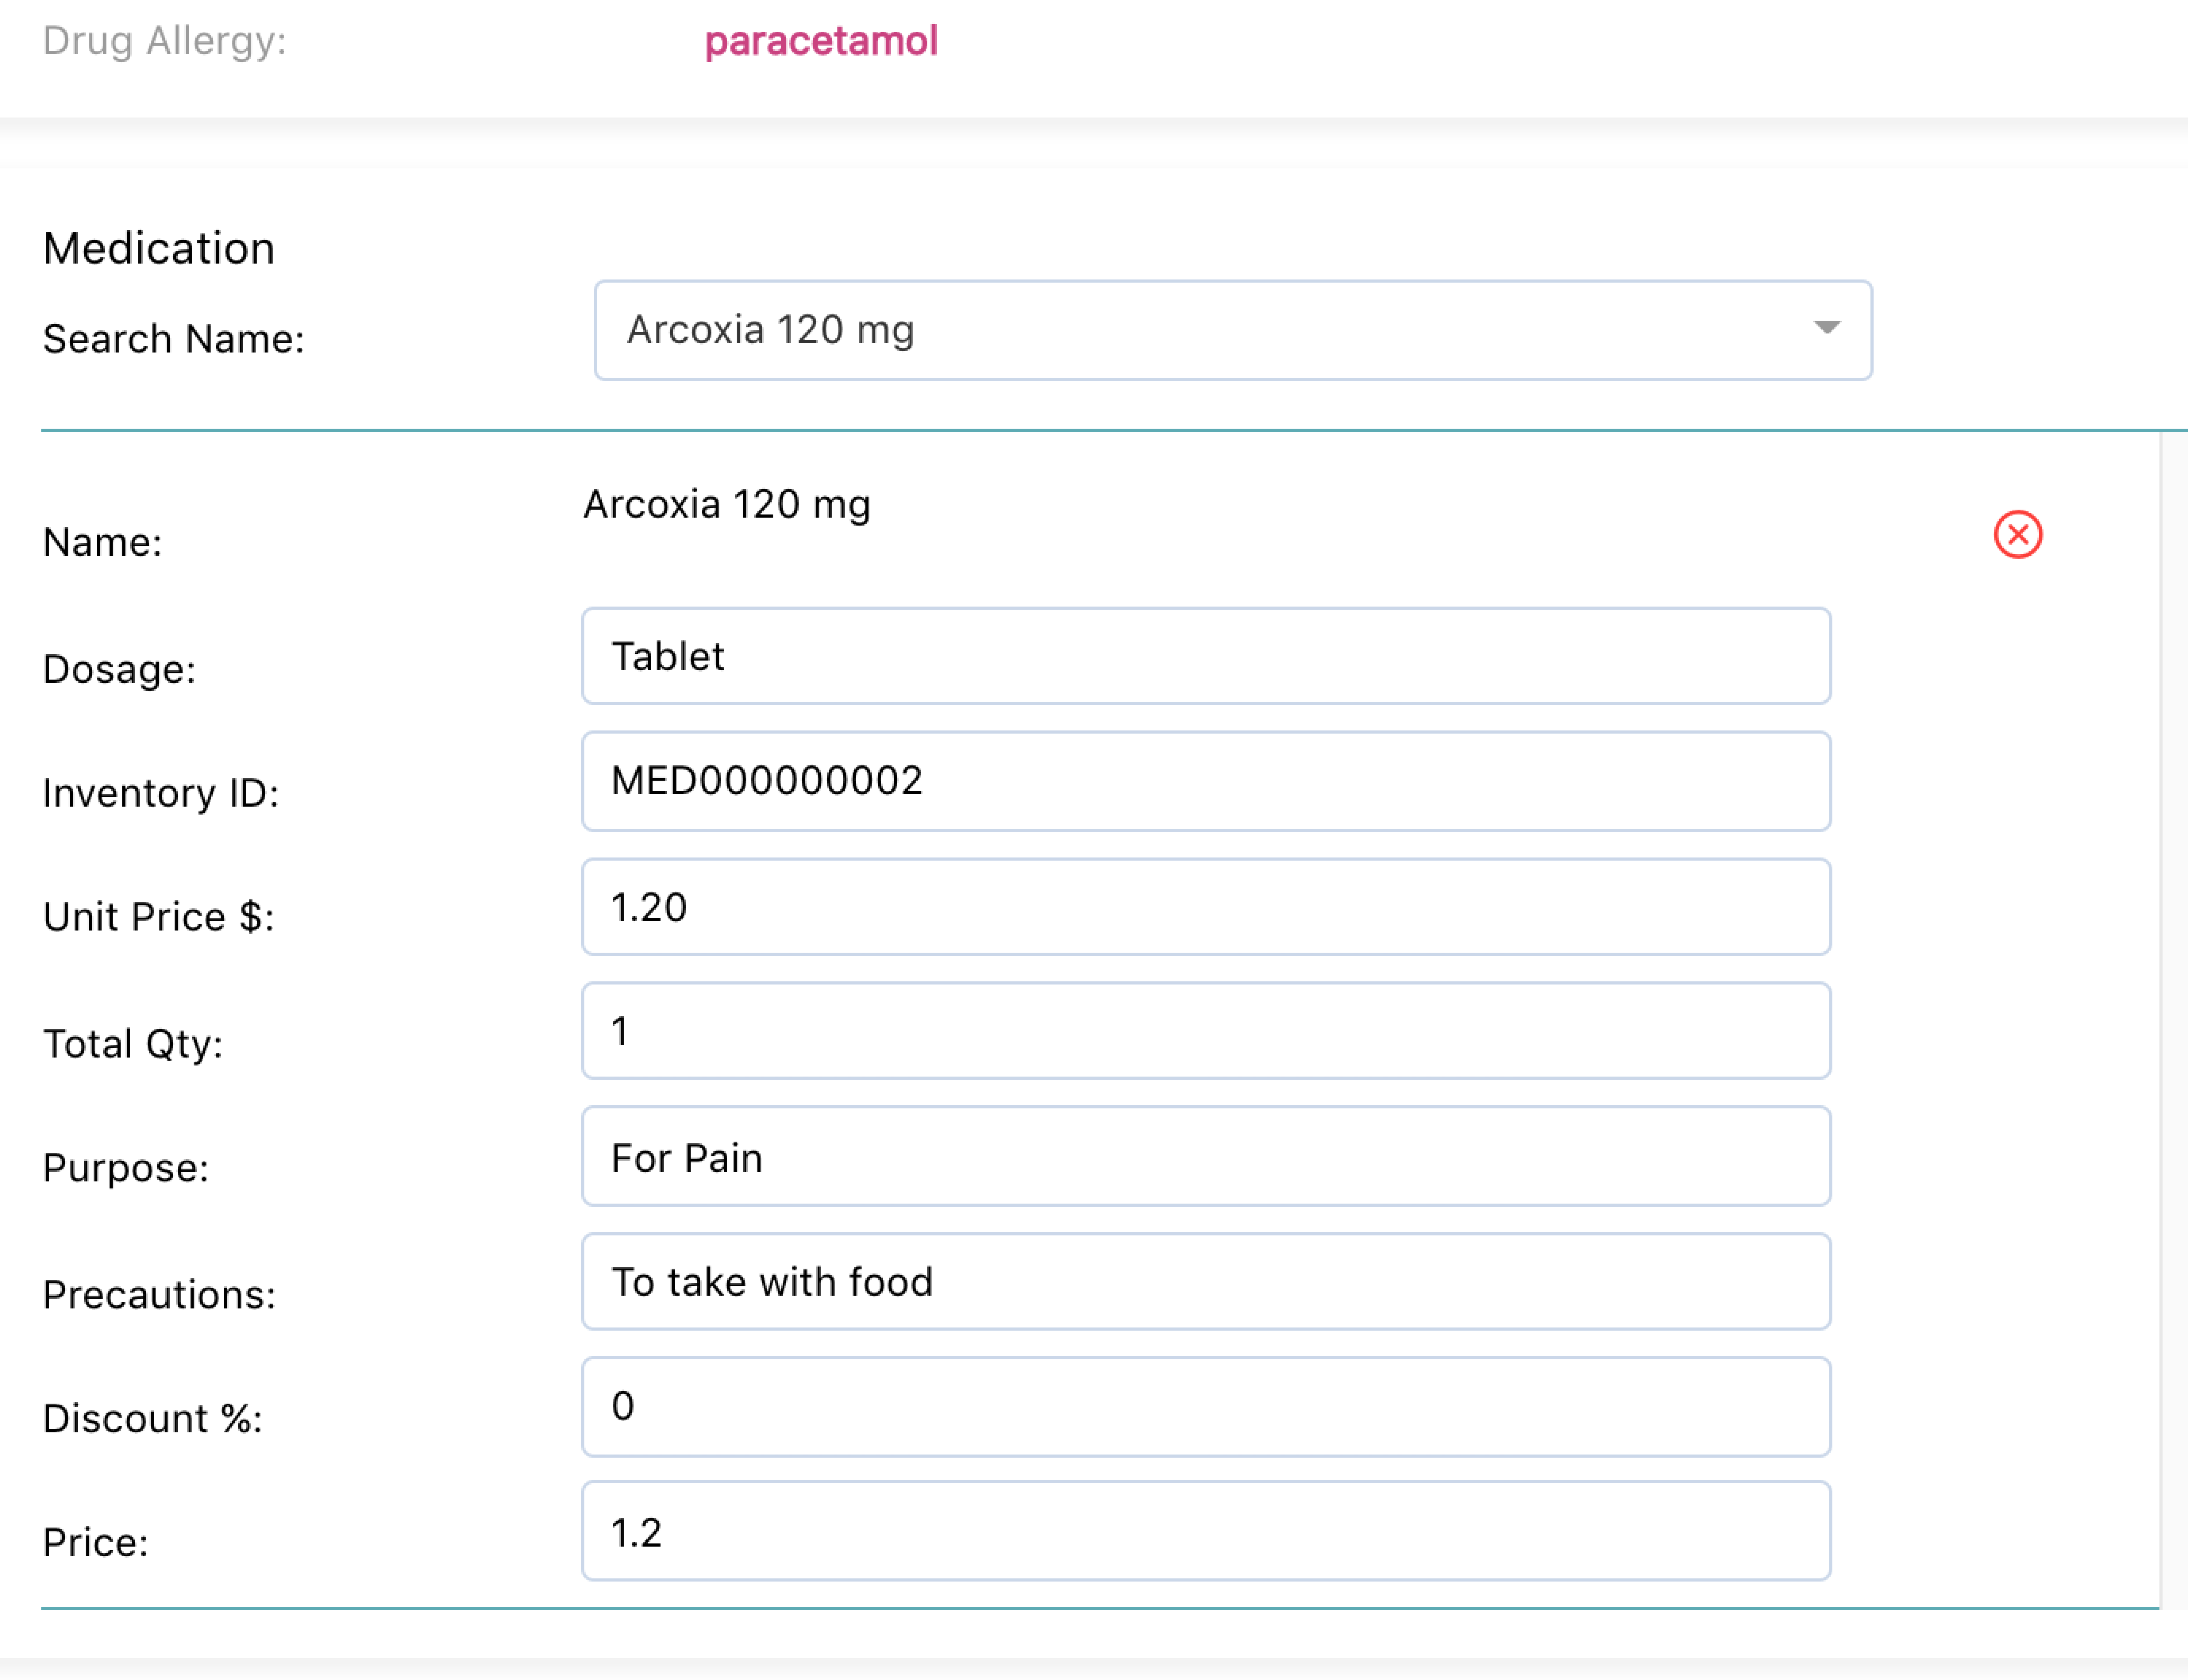
Task: Click the Price label
Action: [96, 1543]
